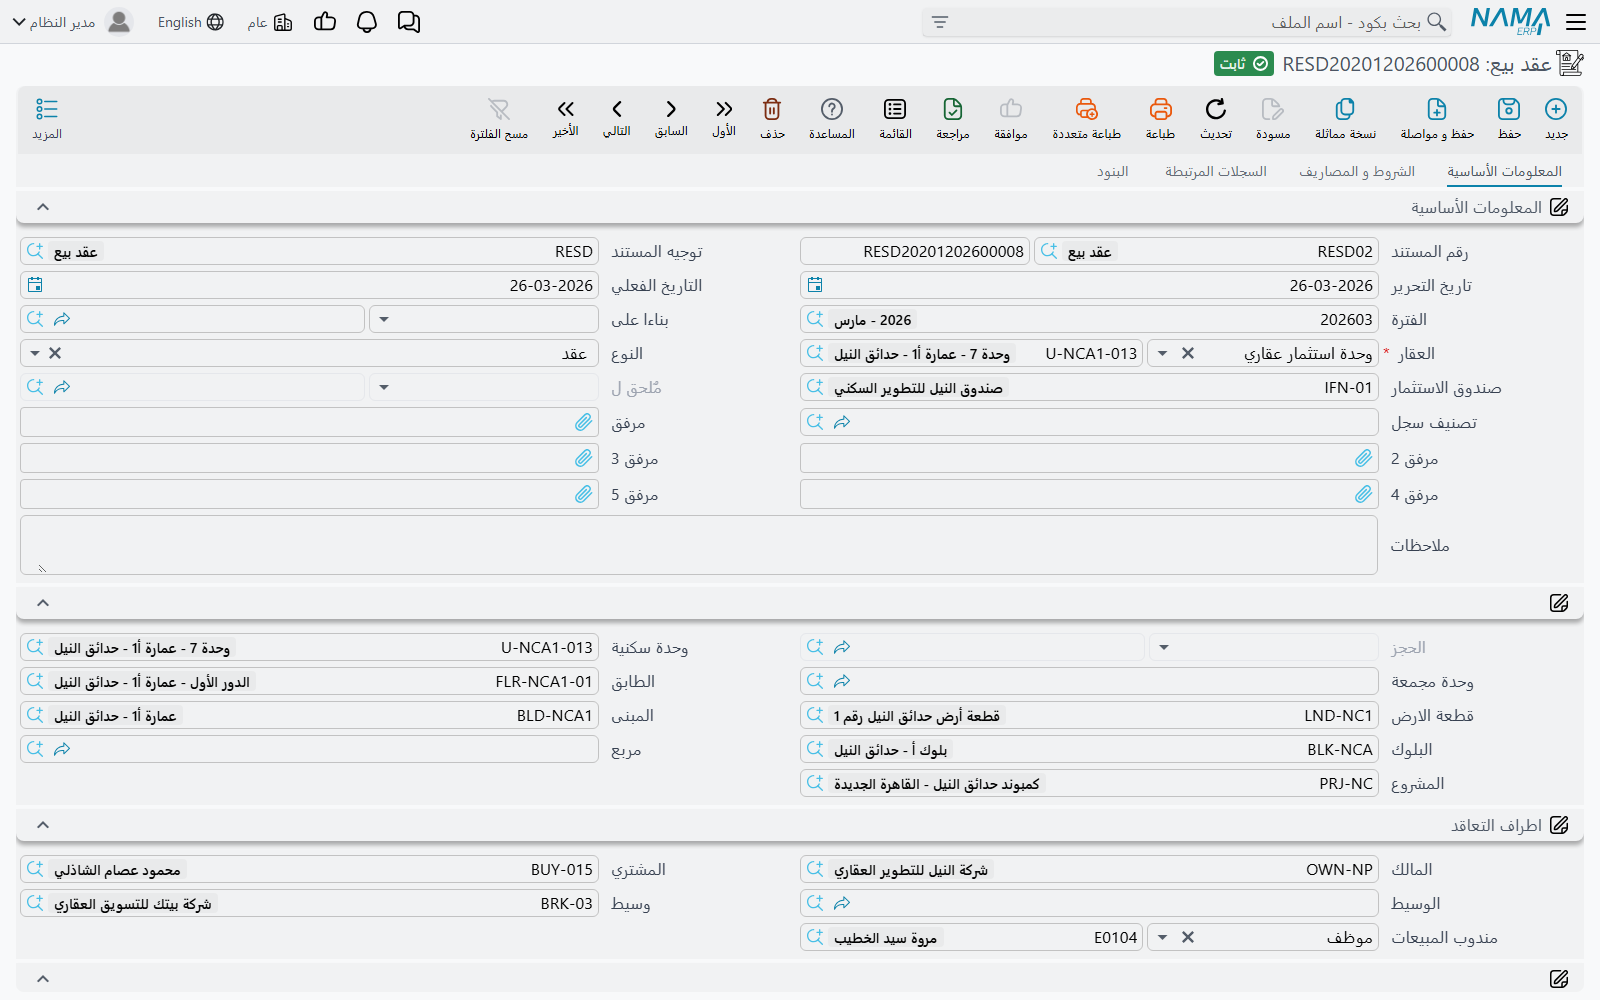Click edit icon of اطراف التعاقد section

(x=1559, y=825)
